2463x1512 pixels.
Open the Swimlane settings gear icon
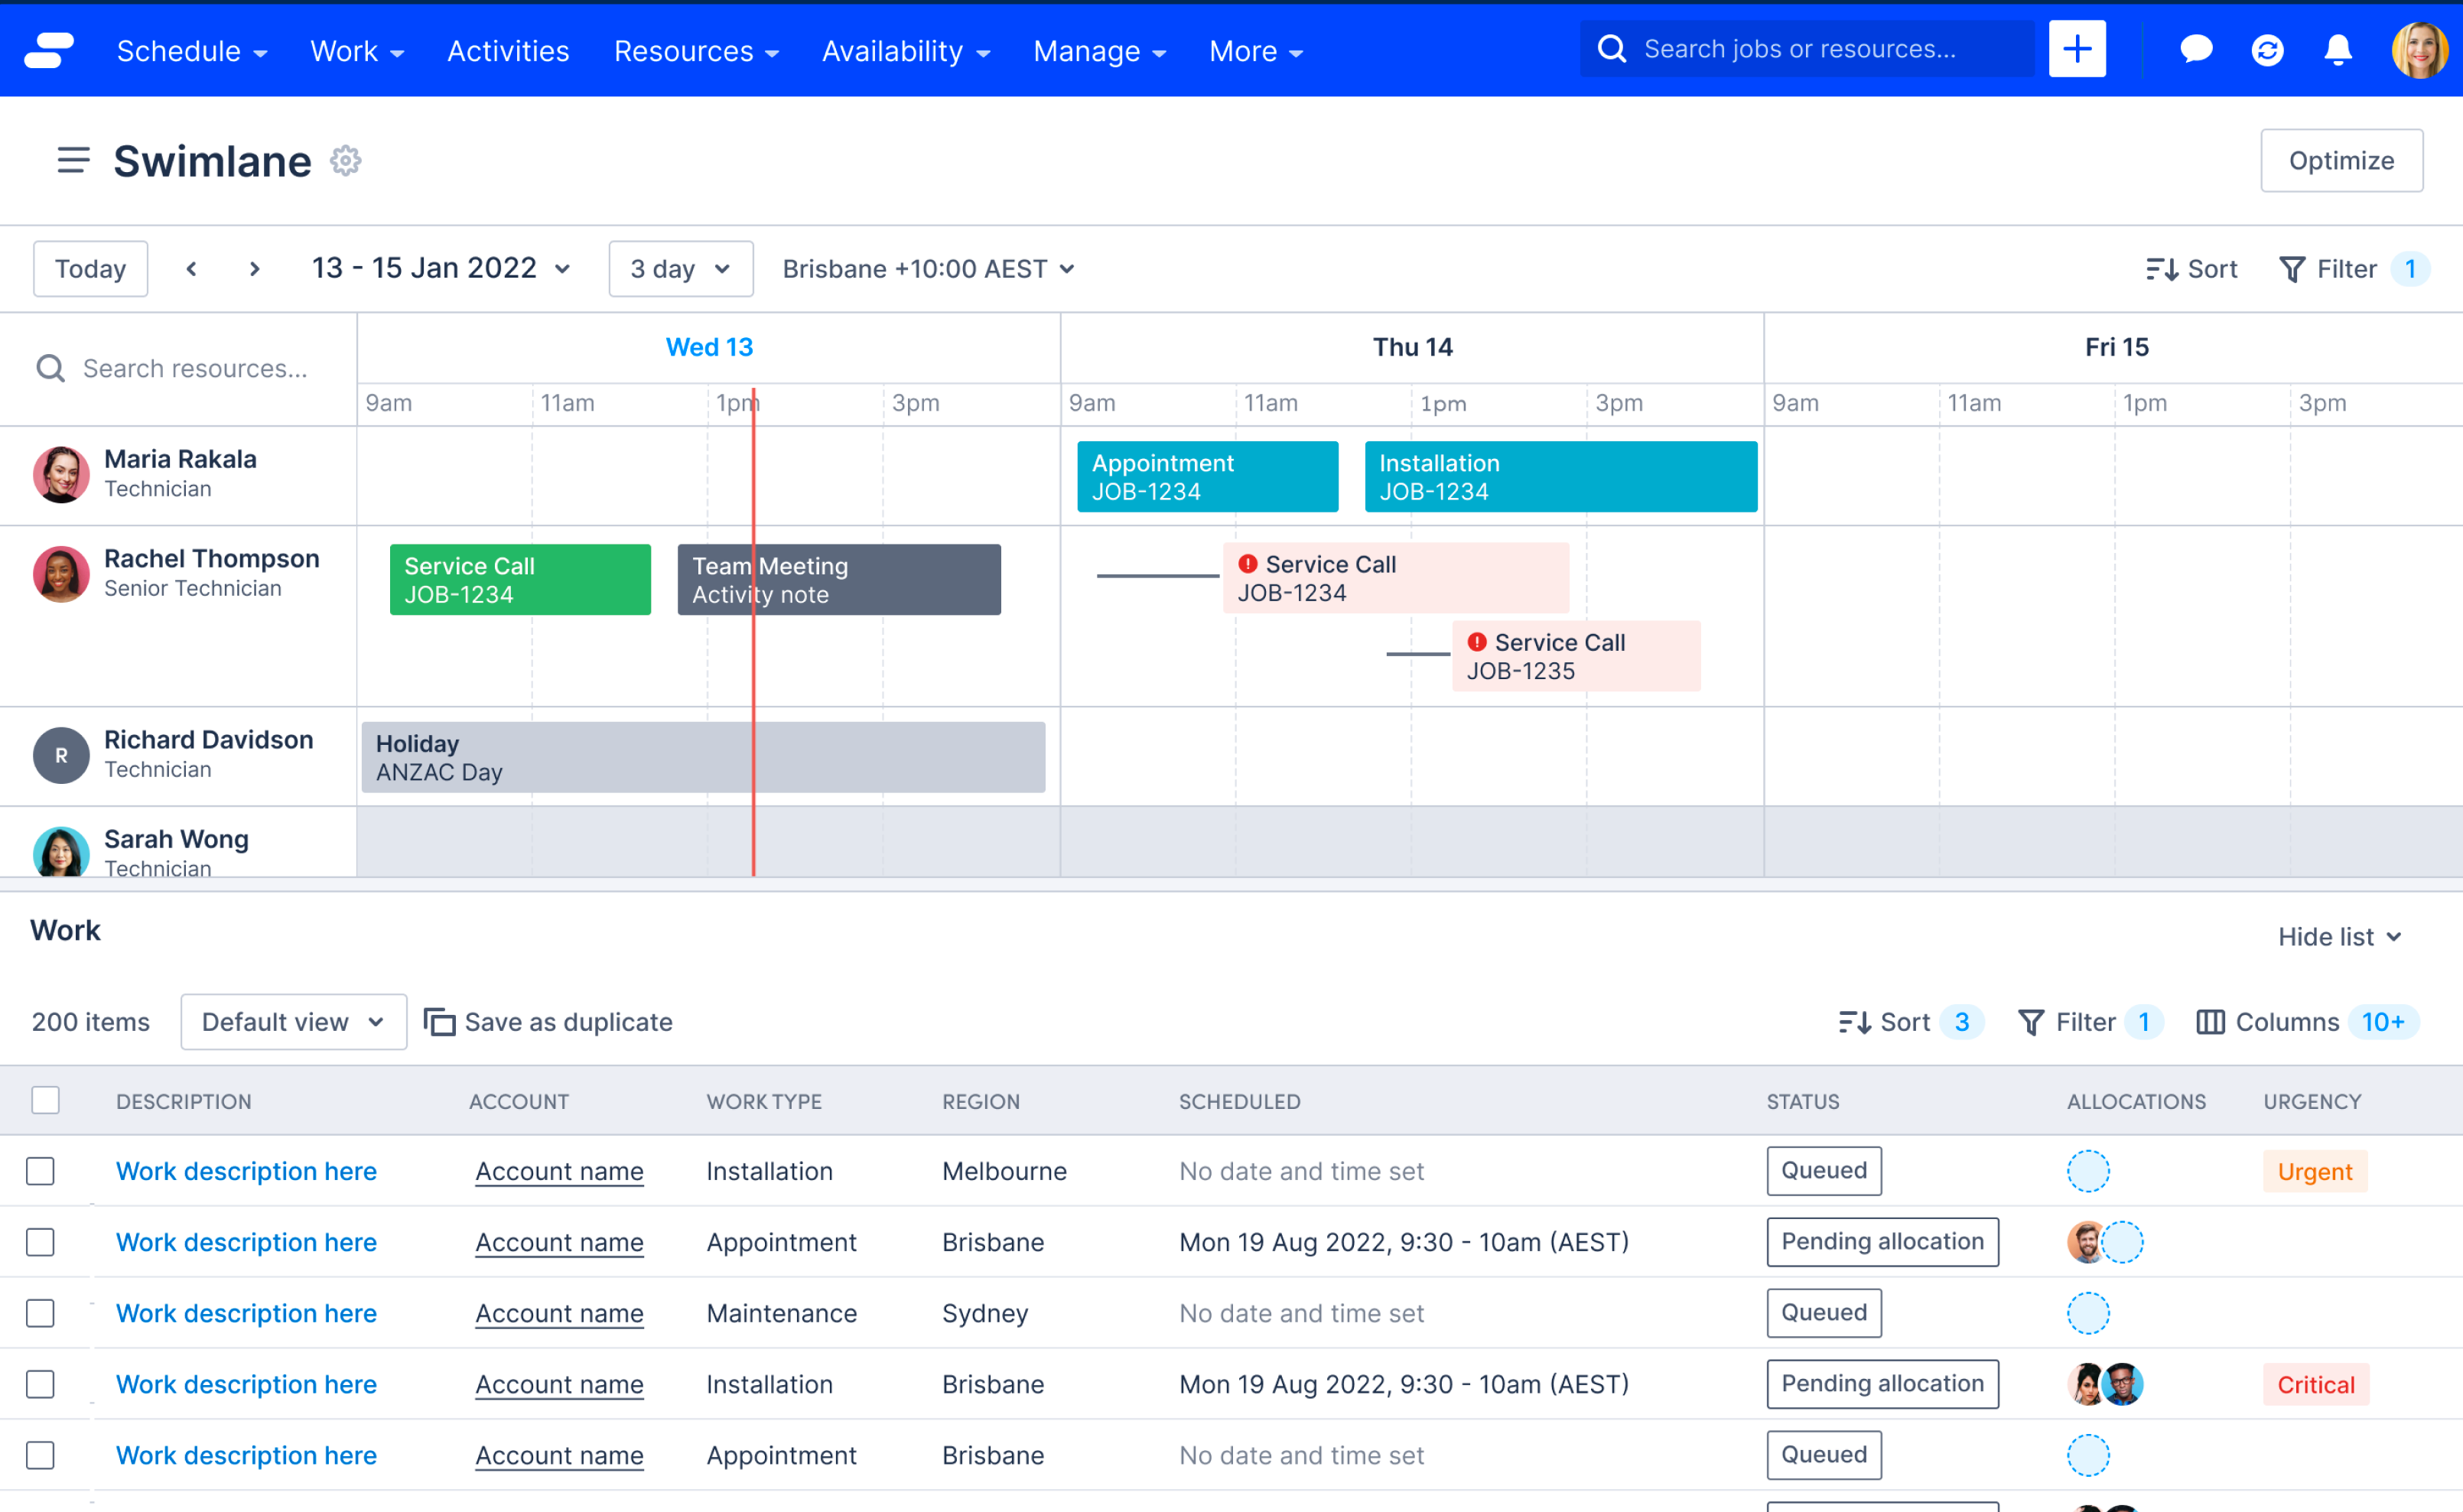(344, 160)
